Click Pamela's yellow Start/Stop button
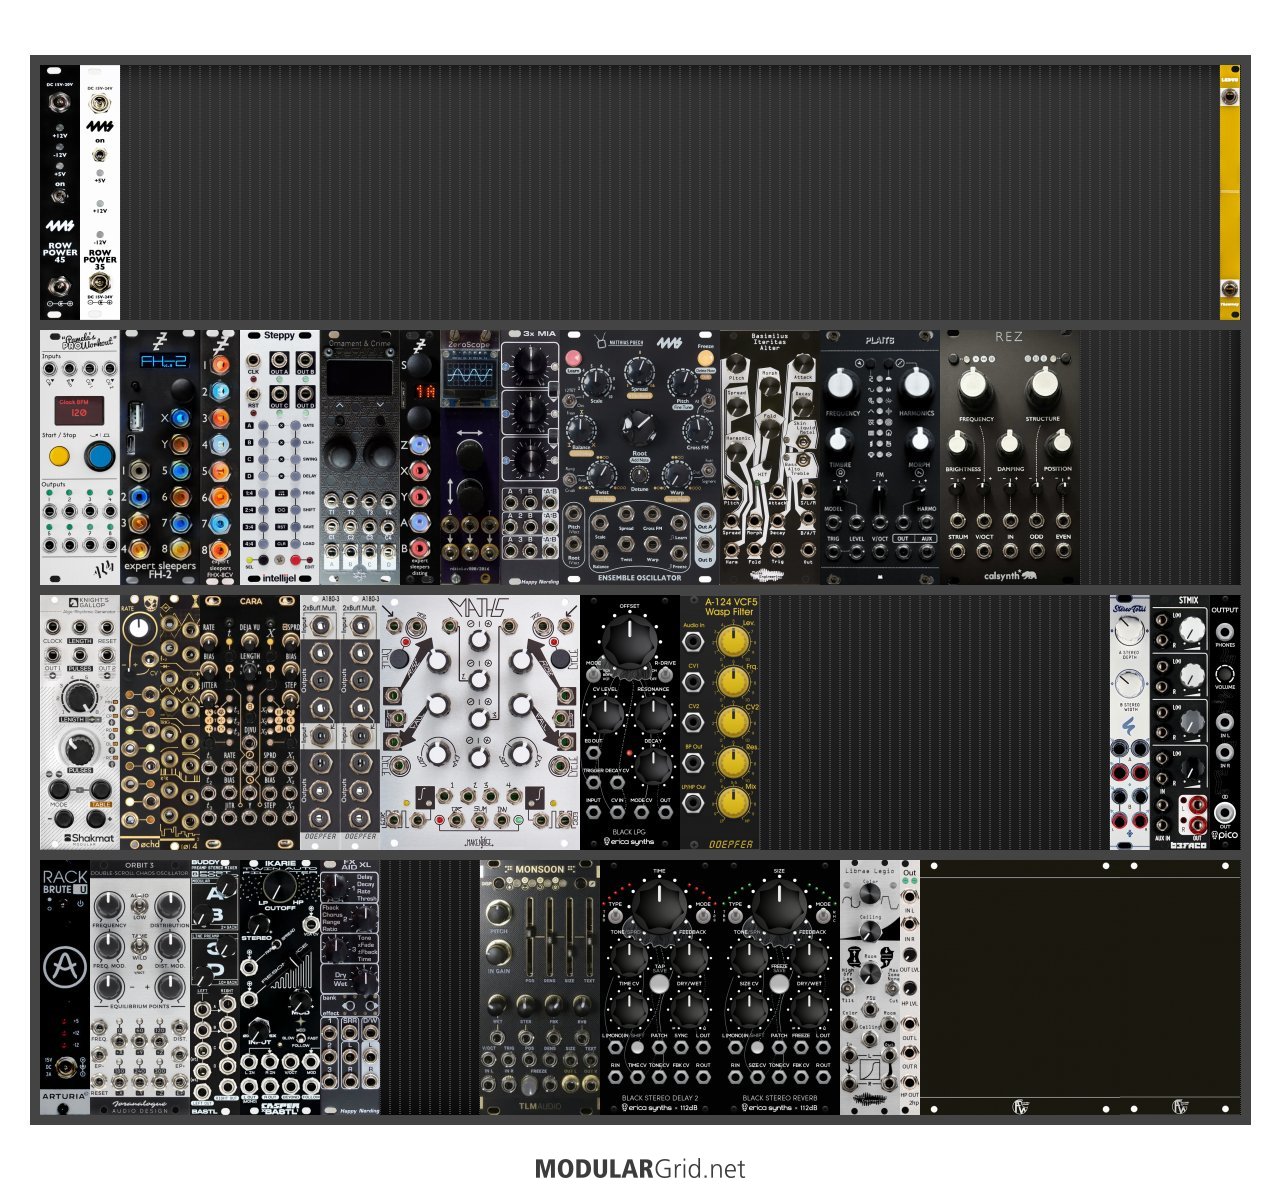 (x=59, y=457)
